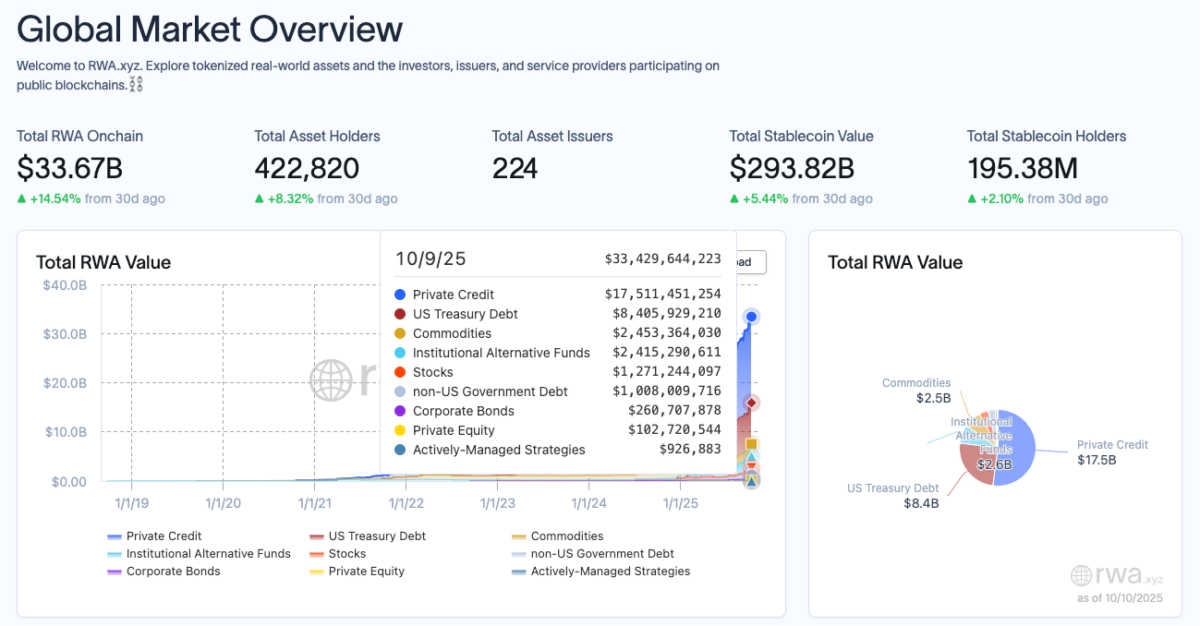Click the yellow square Commodities chart marker
This screenshot has height=626, width=1200.
752,444
